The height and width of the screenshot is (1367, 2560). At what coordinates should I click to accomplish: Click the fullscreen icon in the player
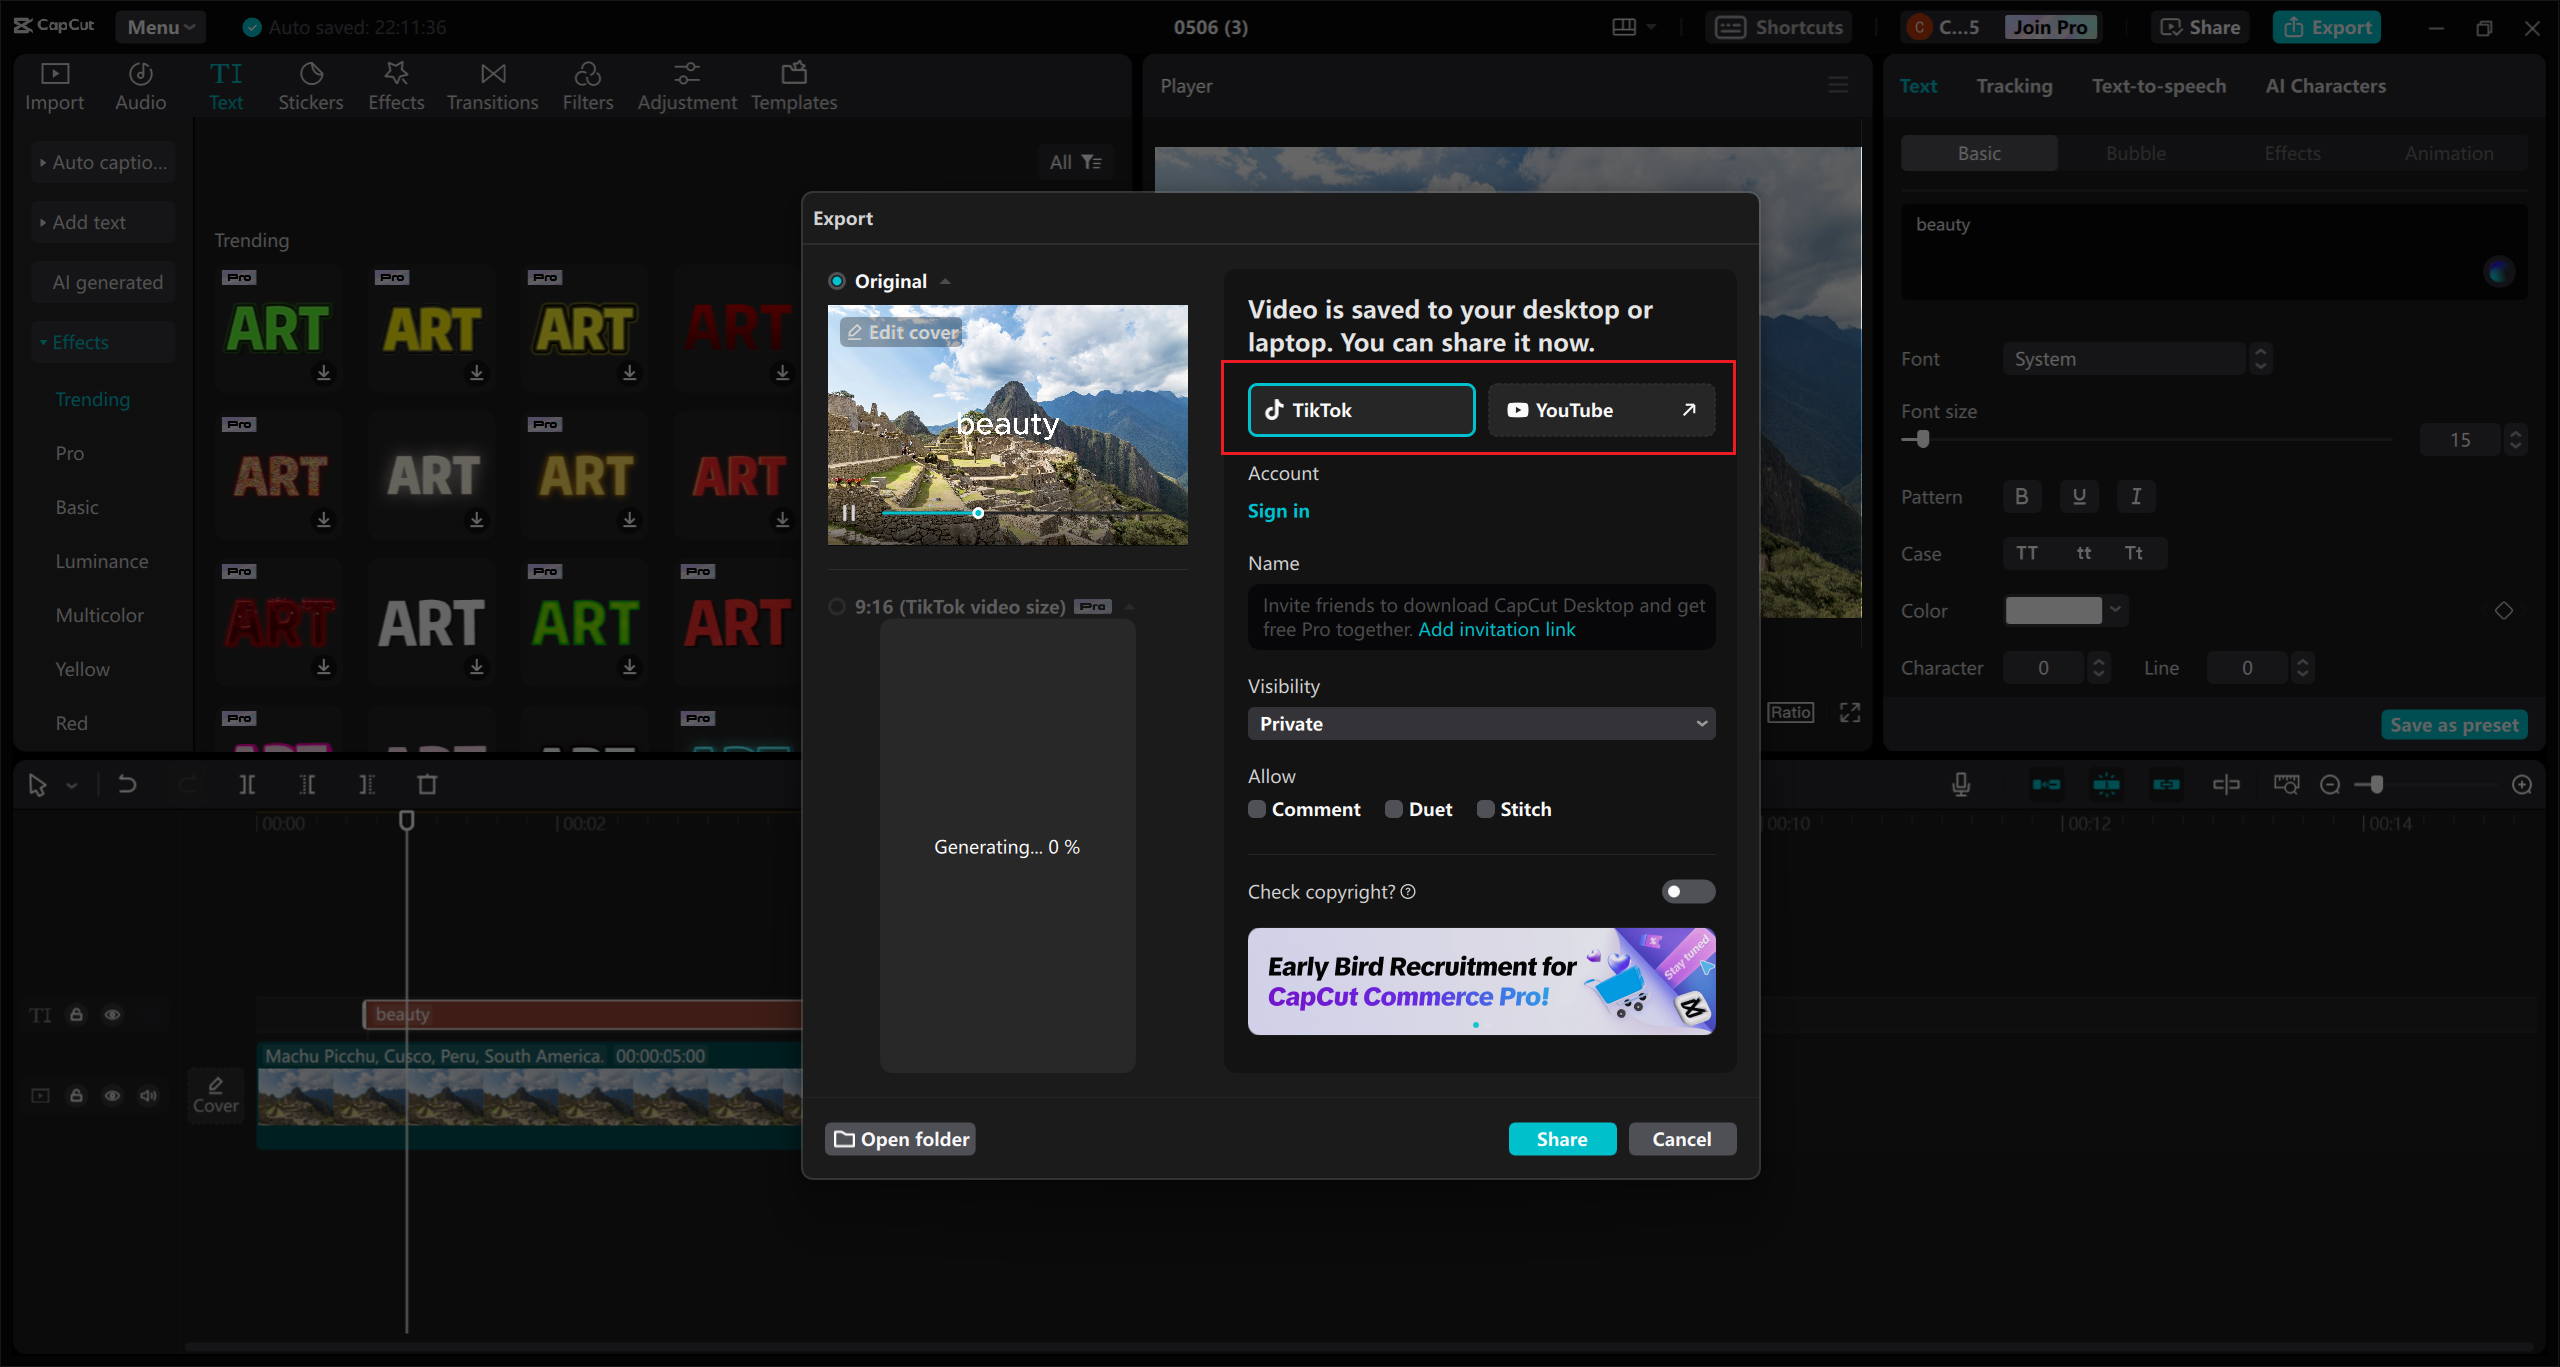pos(1850,712)
